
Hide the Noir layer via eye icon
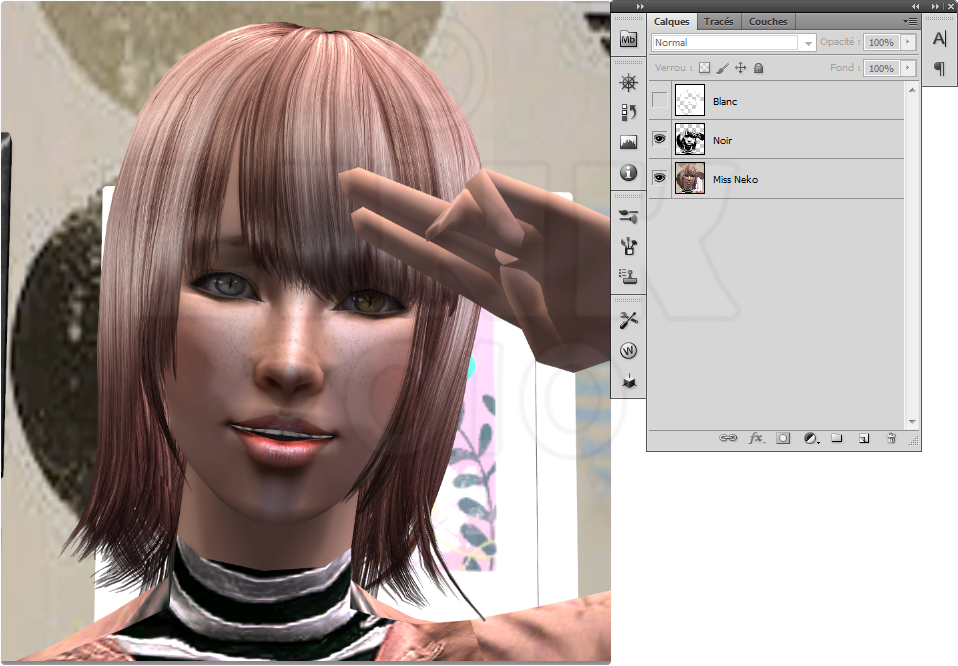(659, 140)
